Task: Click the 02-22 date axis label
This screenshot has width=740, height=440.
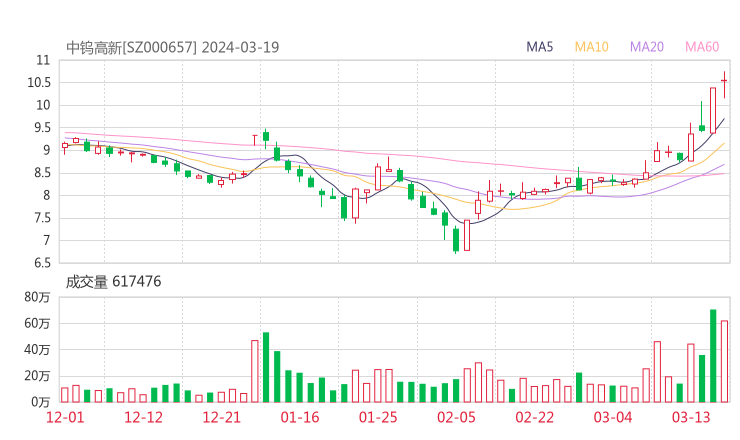Action: click(x=534, y=417)
